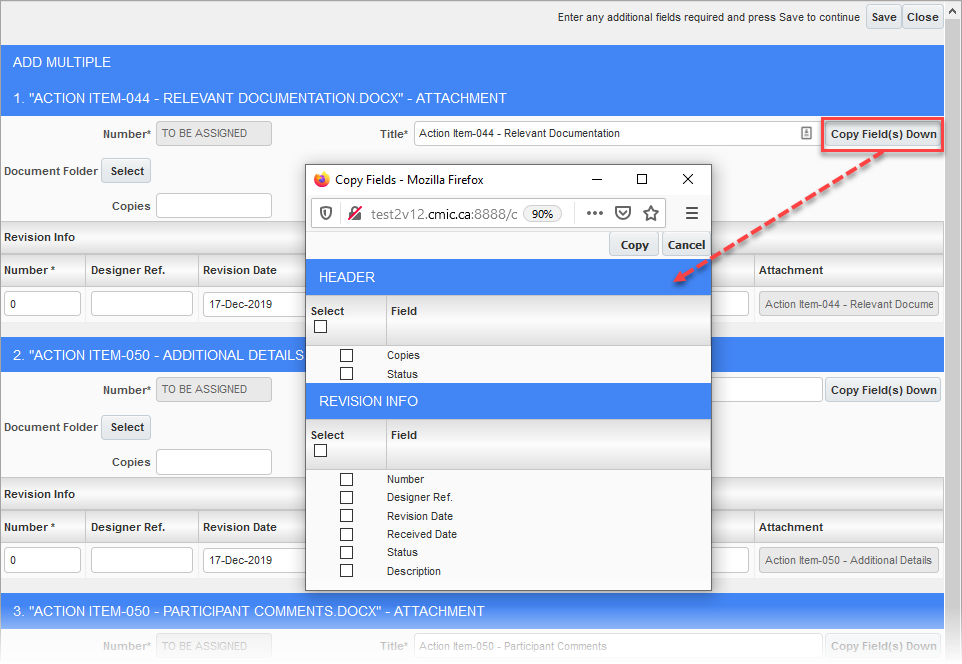This screenshot has height=664, width=962.
Task: Click Save at the top right
Action: point(883,17)
